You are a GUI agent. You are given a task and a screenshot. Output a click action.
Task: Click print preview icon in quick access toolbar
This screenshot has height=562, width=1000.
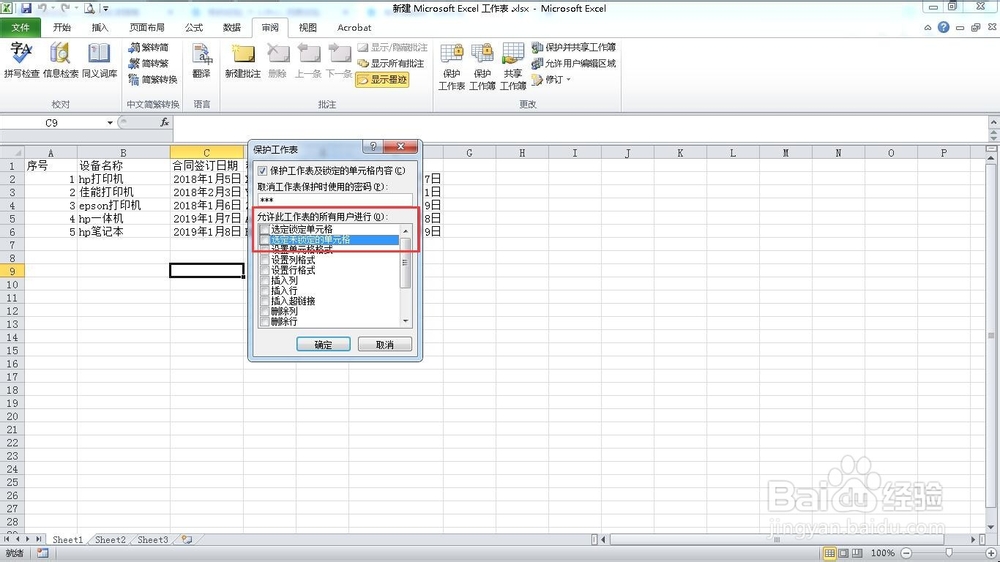(x=90, y=8)
